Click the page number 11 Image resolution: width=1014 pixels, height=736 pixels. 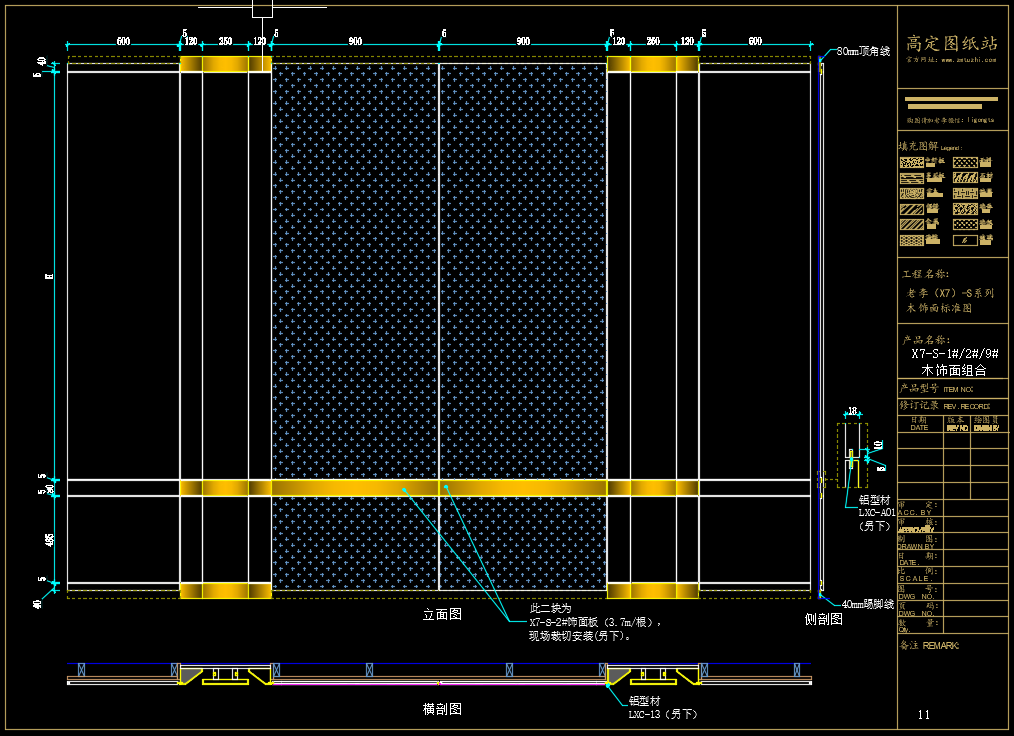point(923,715)
